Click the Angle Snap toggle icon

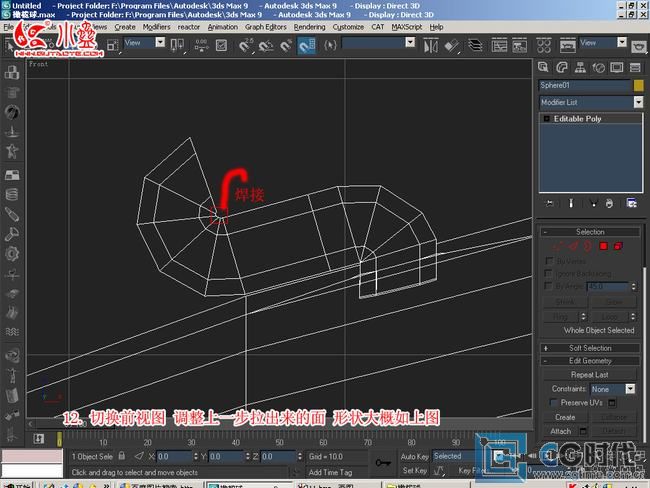pos(266,45)
